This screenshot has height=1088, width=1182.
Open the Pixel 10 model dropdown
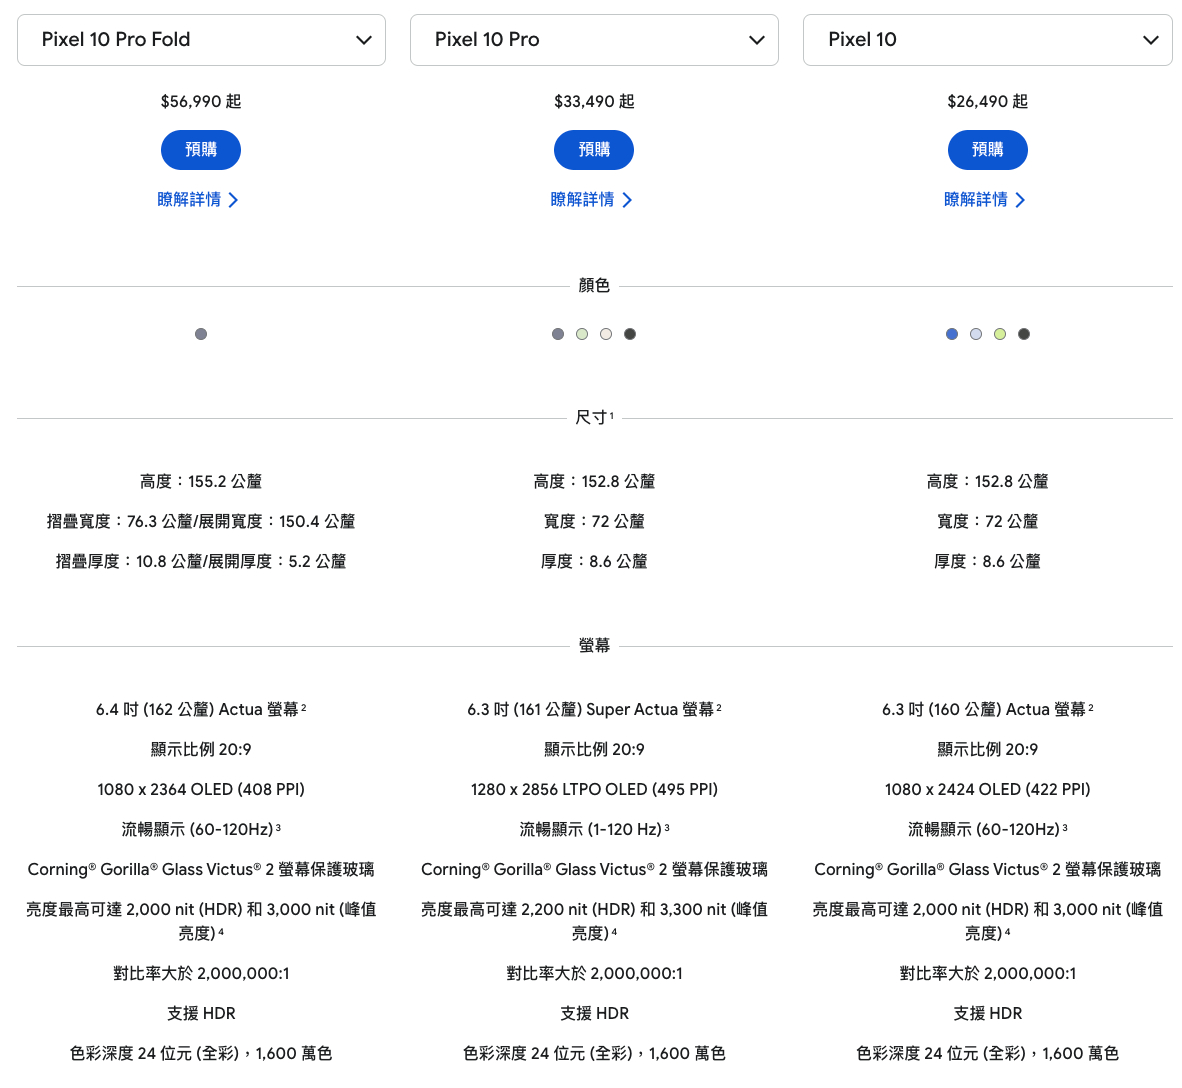click(x=988, y=40)
